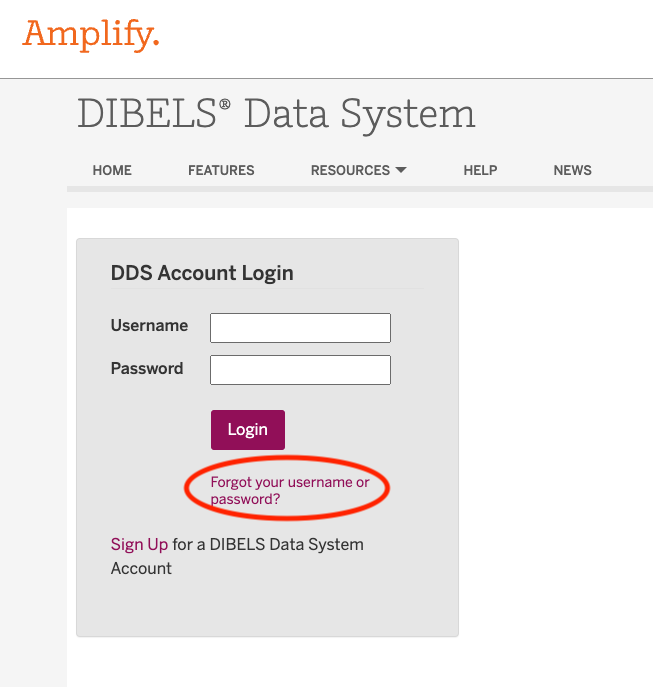Follow the Sign Up link
Viewport: 653px width, 687px height.
[x=139, y=545]
